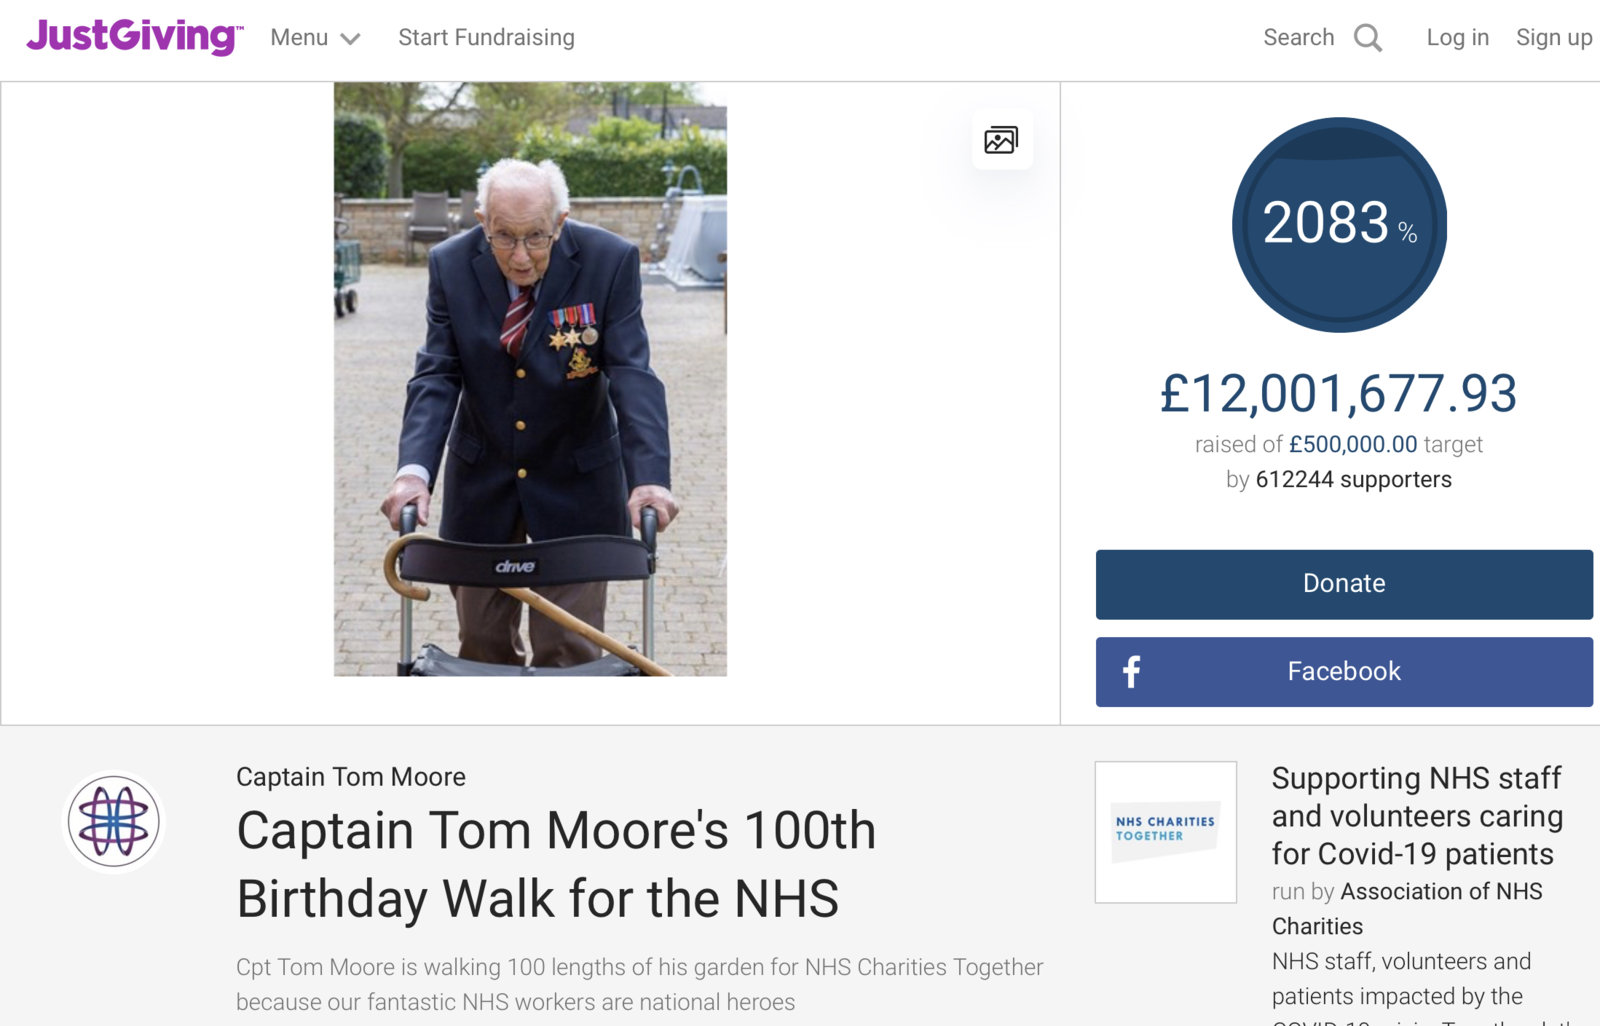
Task: Click the Captain Tom Moore name
Action: click(x=351, y=777)
